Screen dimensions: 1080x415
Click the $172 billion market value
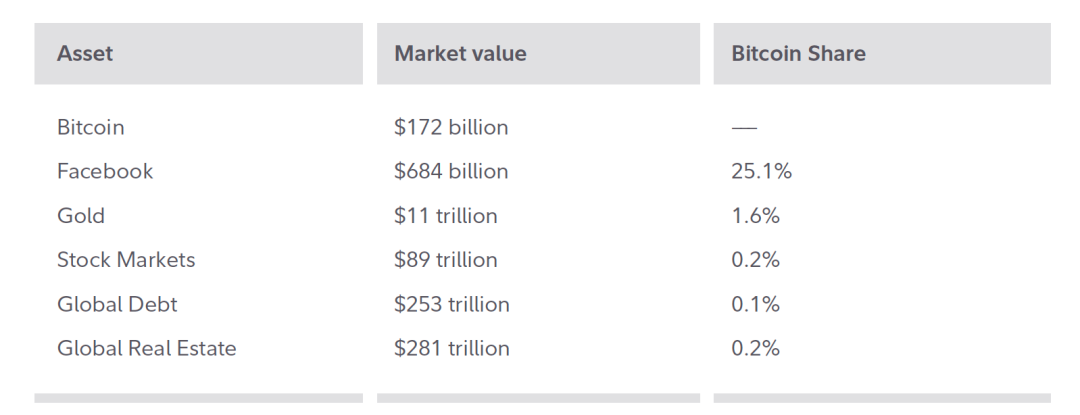[451, 128]
